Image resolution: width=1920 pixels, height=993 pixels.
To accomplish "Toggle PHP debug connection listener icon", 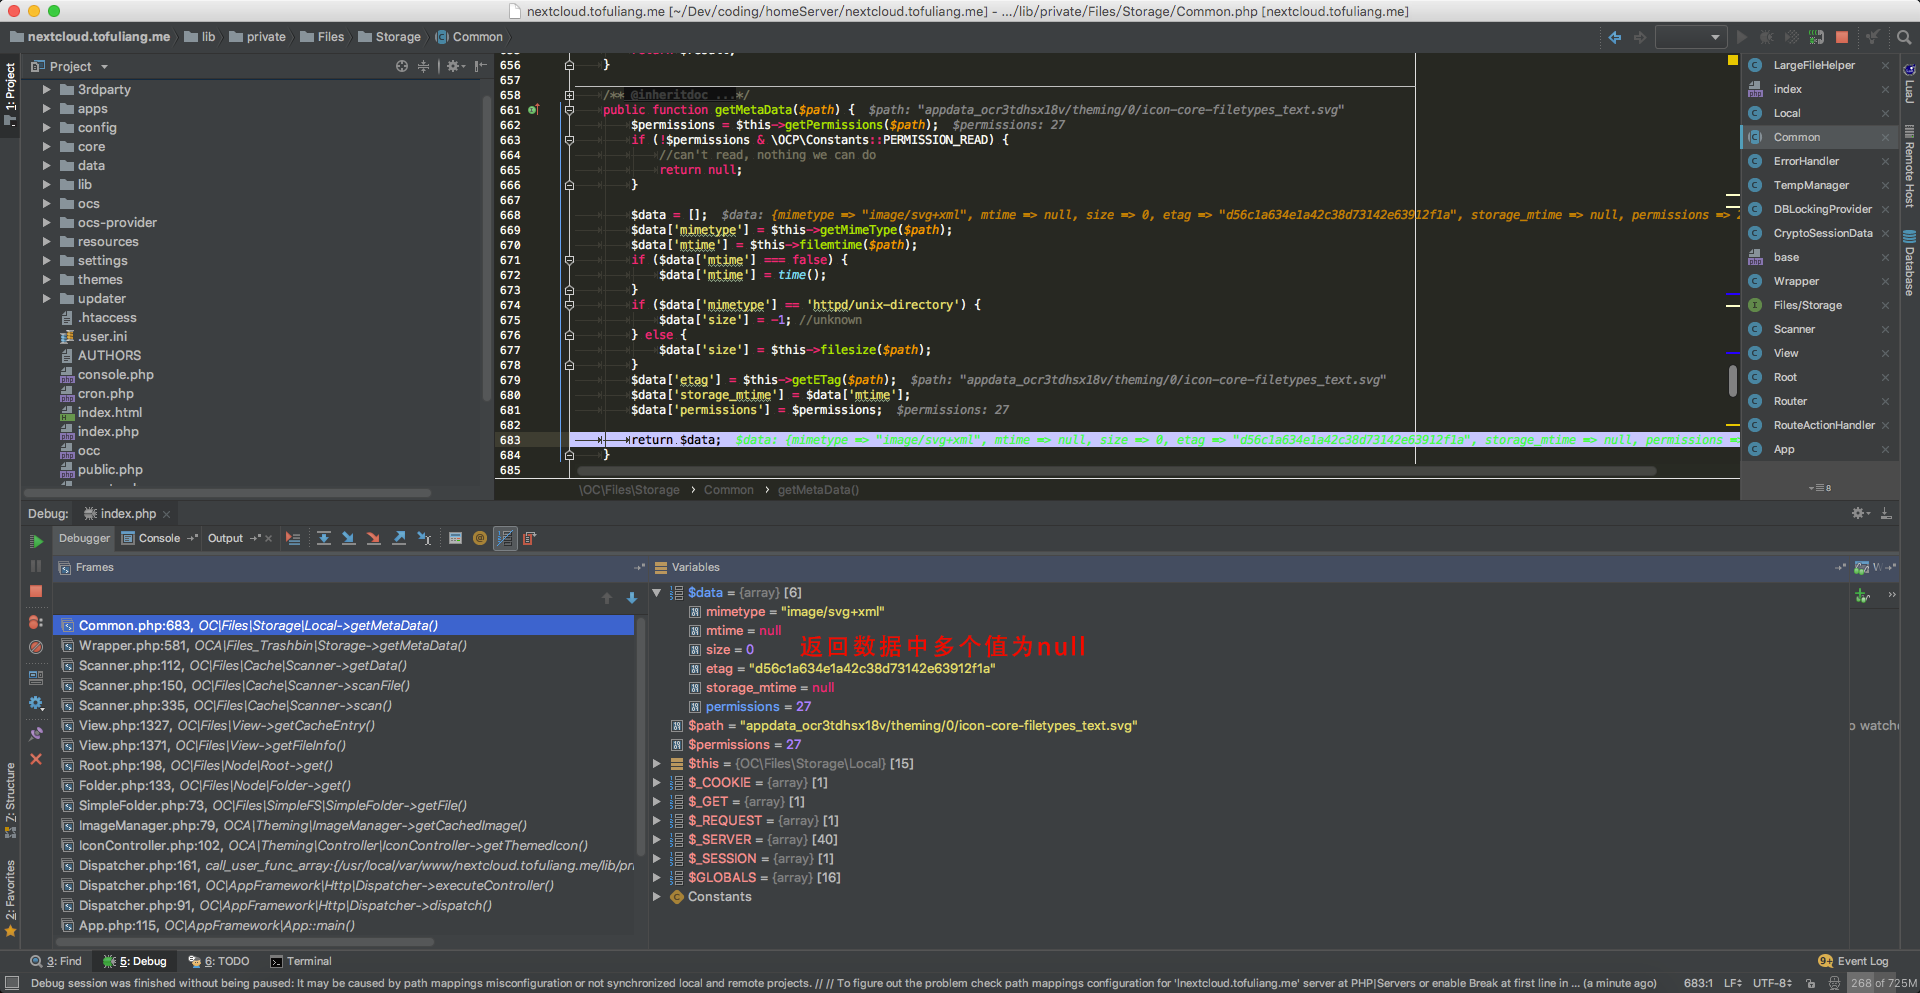I will point(1816,37).
